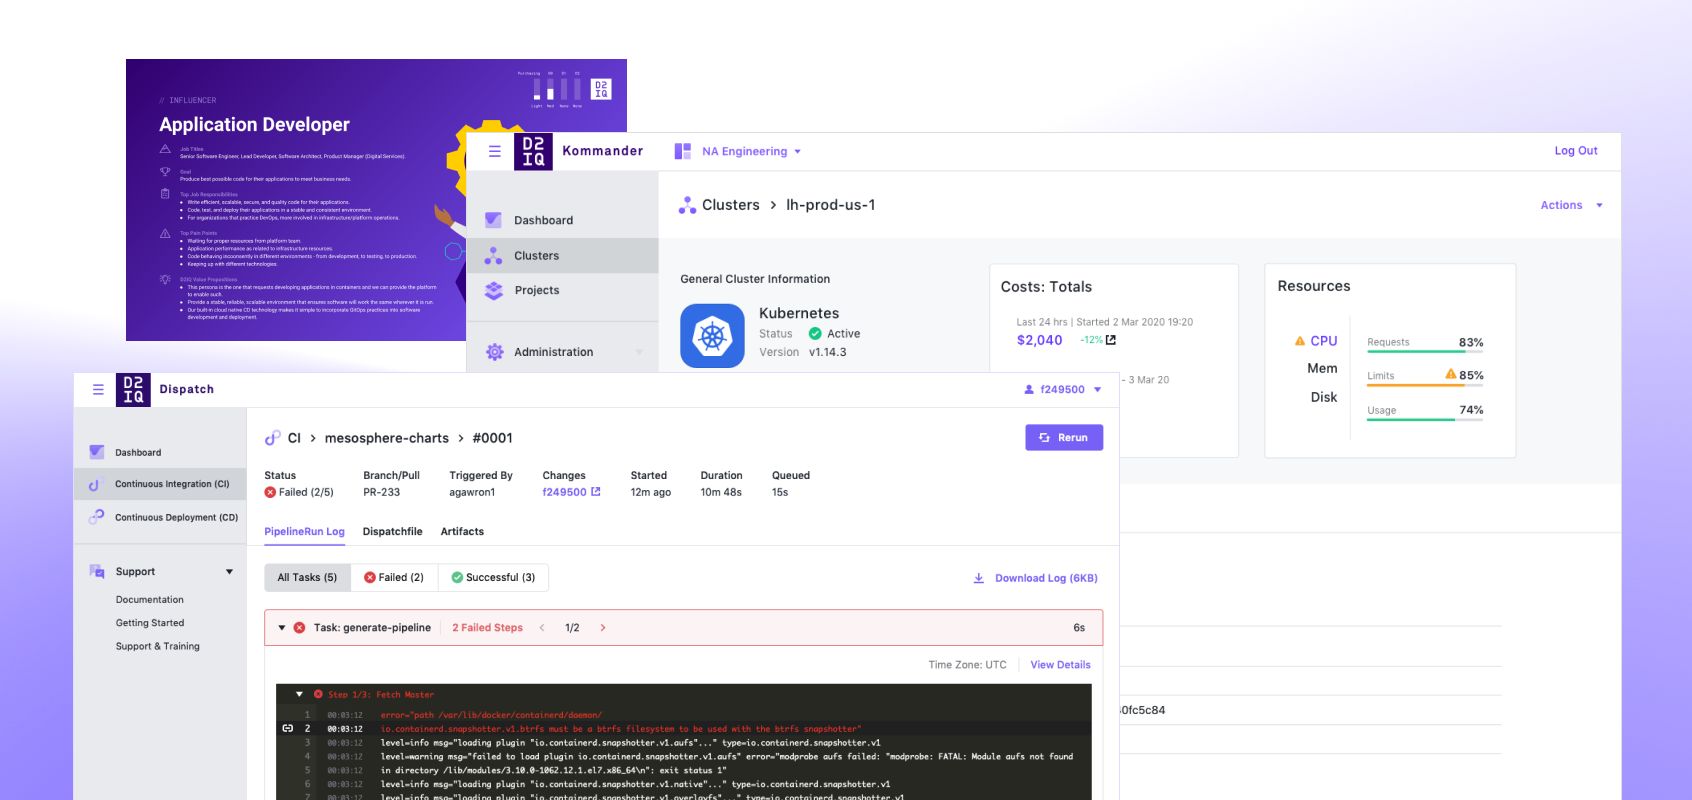
Task: Open the external link icon beside -12%
Action: click(1111, 340)
